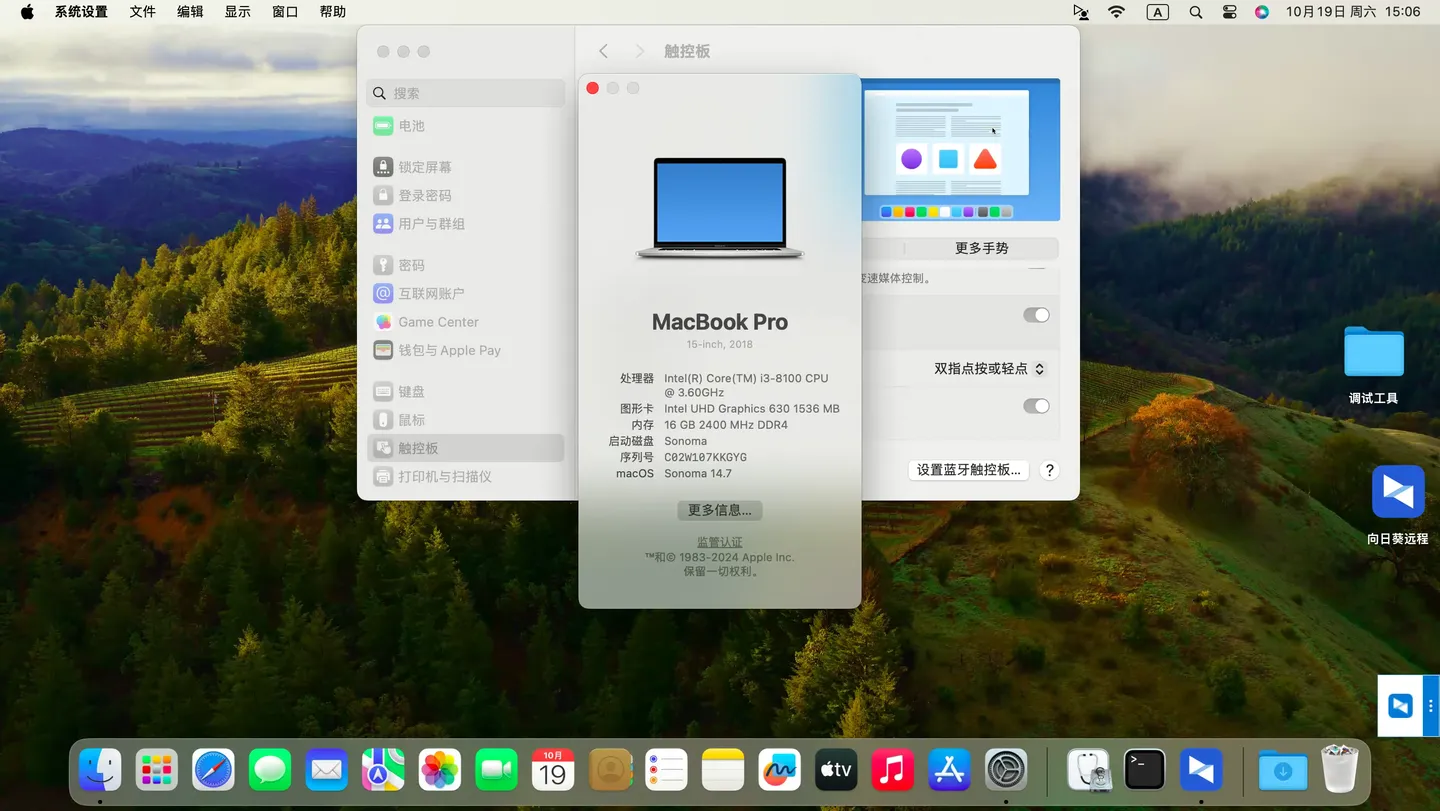The image size is (1440, 811).
Task: Click the 更多信息 button in About This Mac
Action: click(719, 510)
